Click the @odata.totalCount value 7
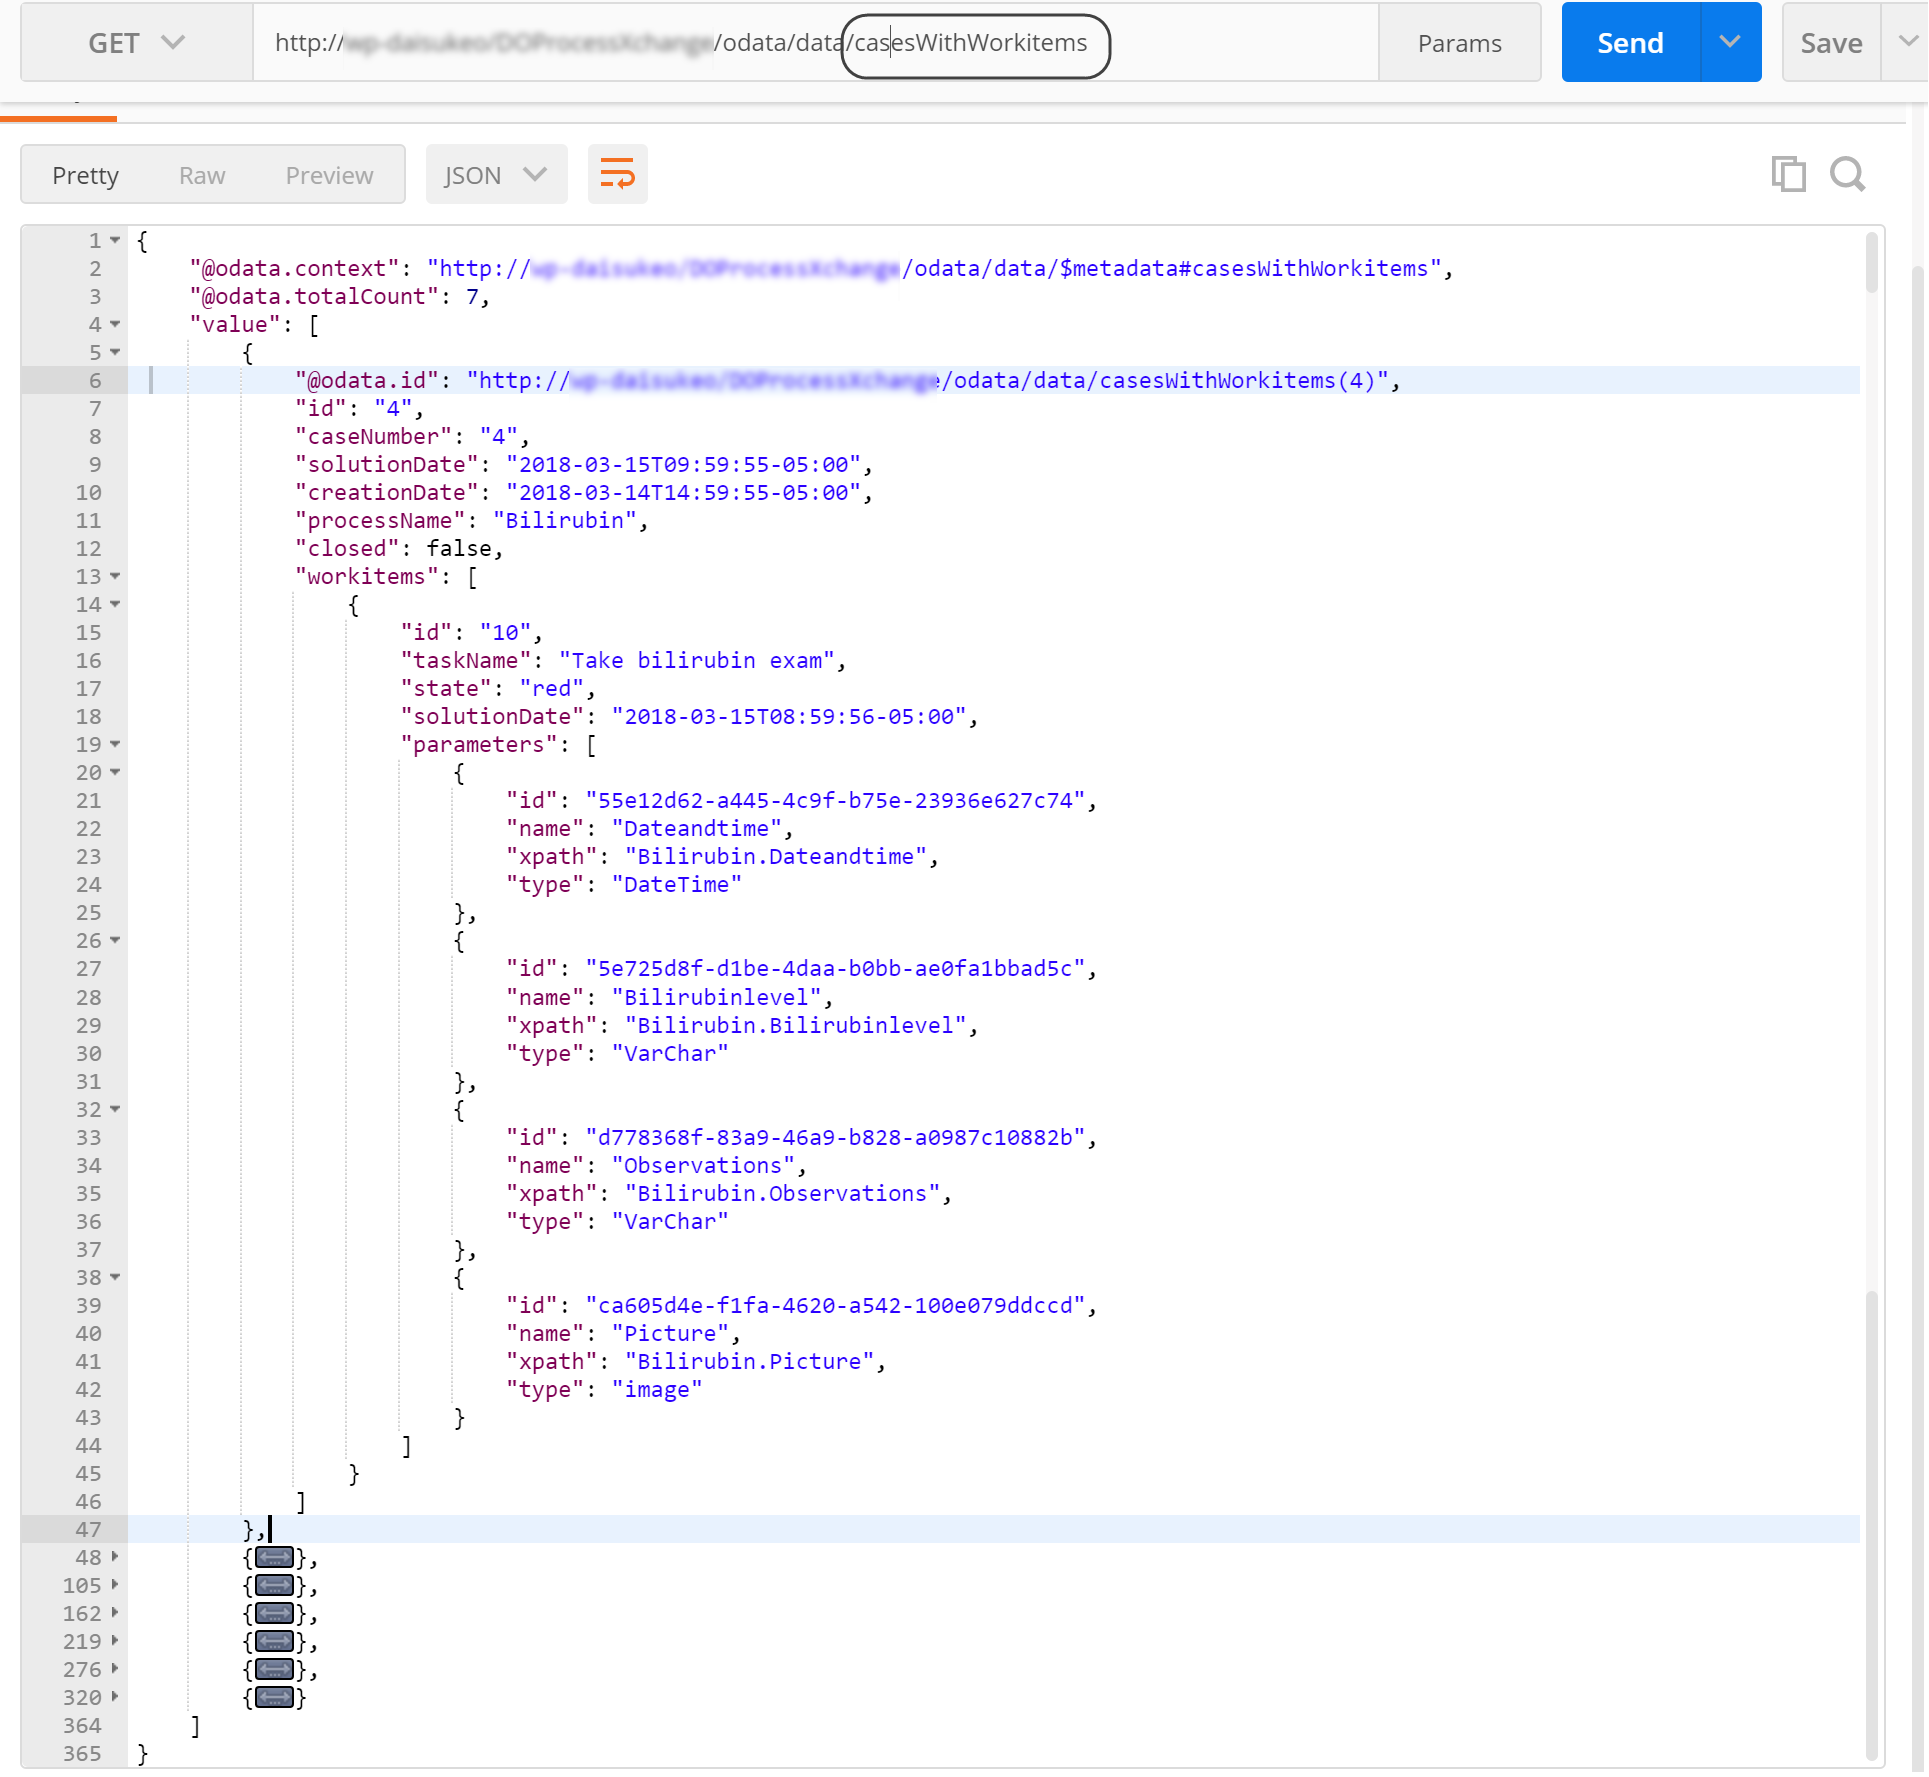 [472, 296]
